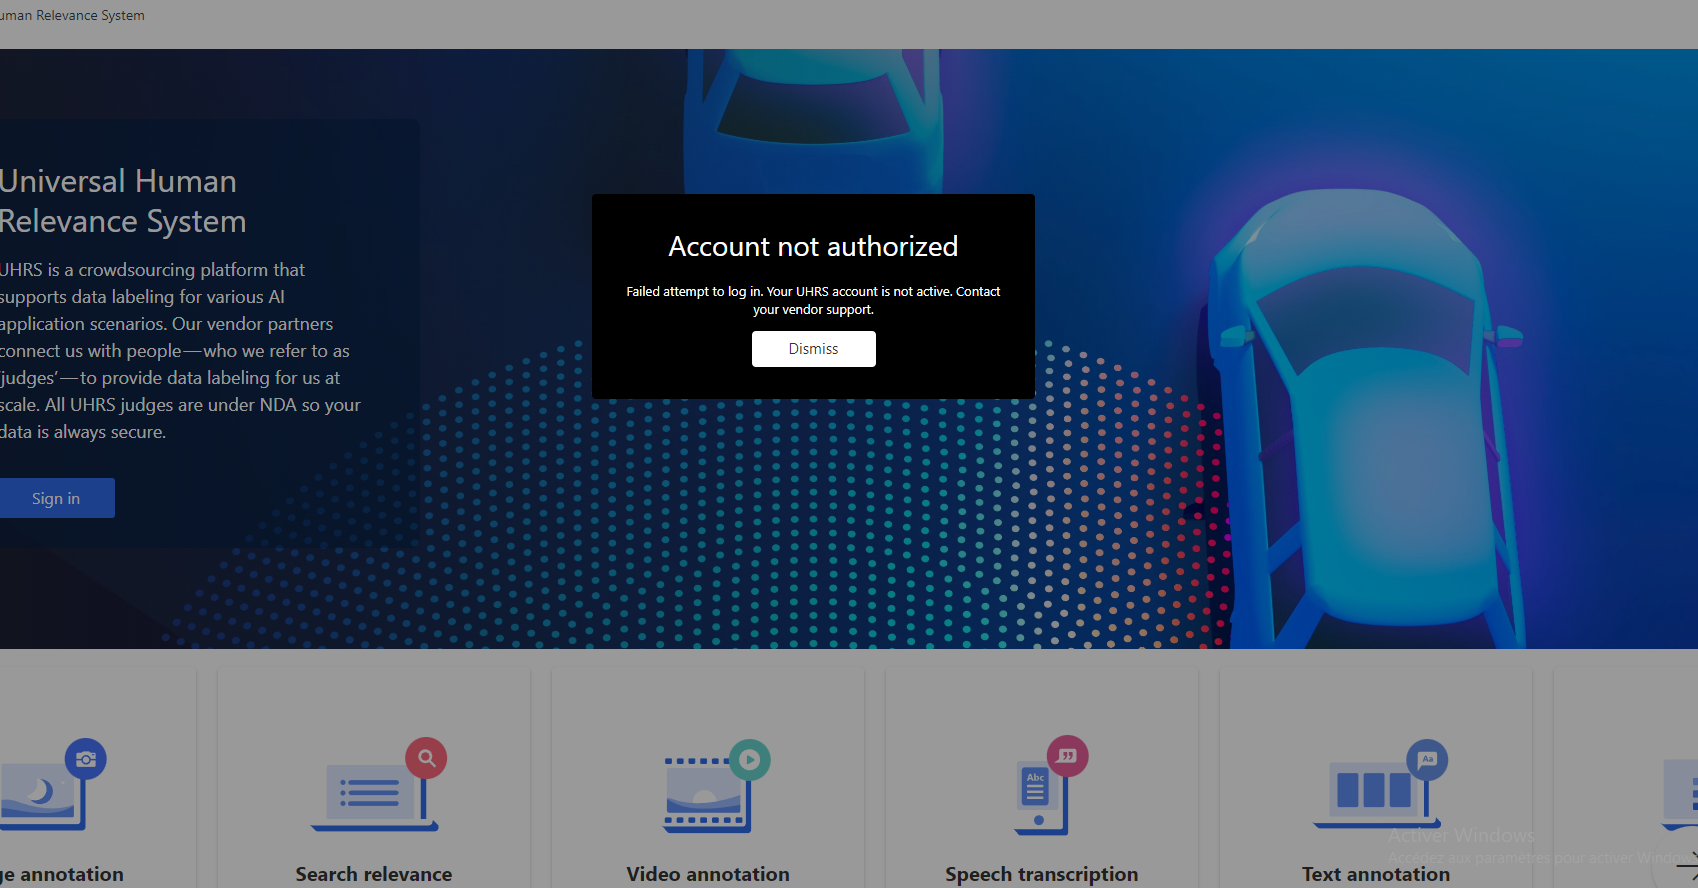
Task: Click the Universal Human Relevance System heading
Action: tap(123, 201)
